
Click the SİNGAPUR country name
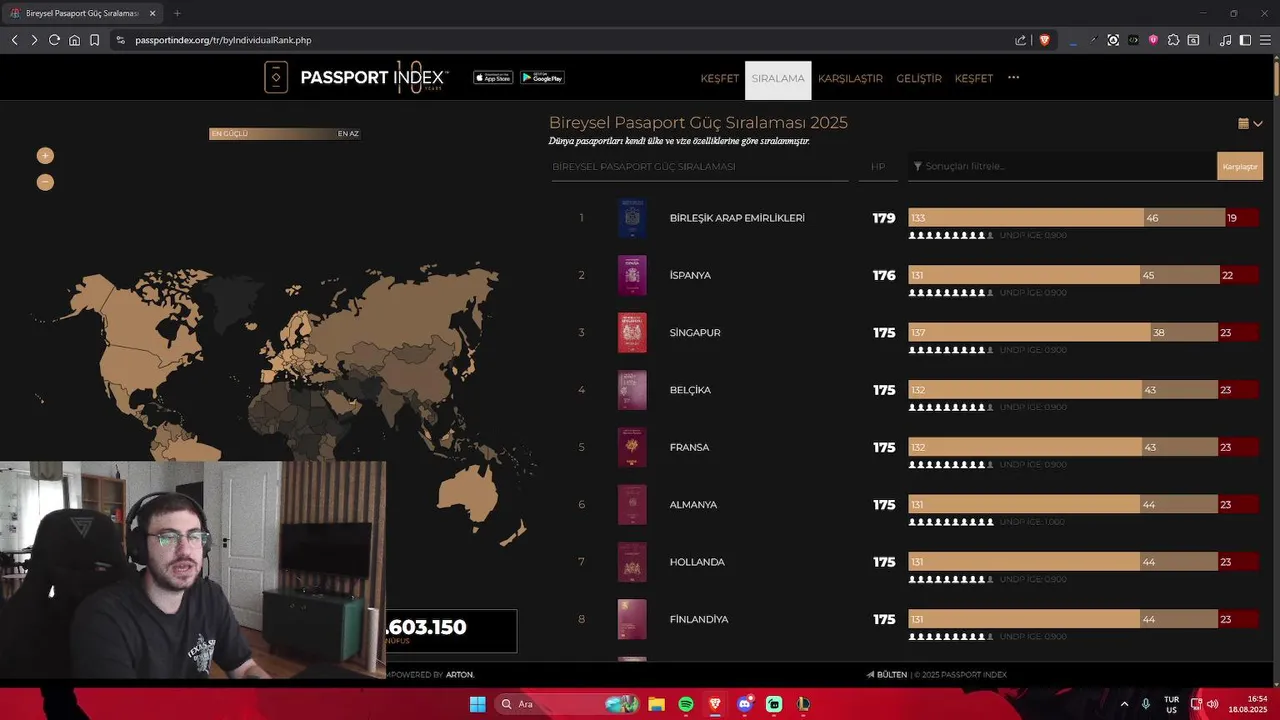click(695, 333)
